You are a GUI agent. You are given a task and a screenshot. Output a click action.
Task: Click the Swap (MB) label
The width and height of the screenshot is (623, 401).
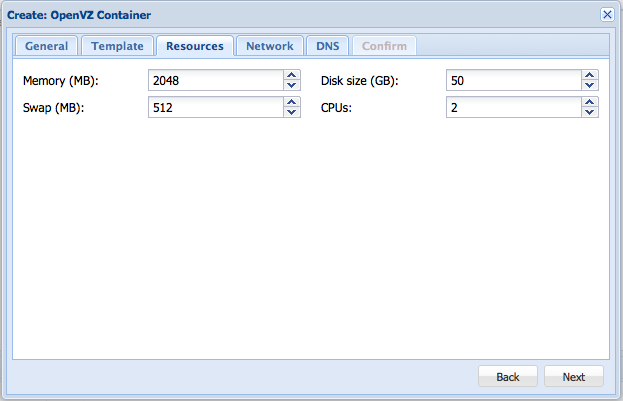(53, 108)
